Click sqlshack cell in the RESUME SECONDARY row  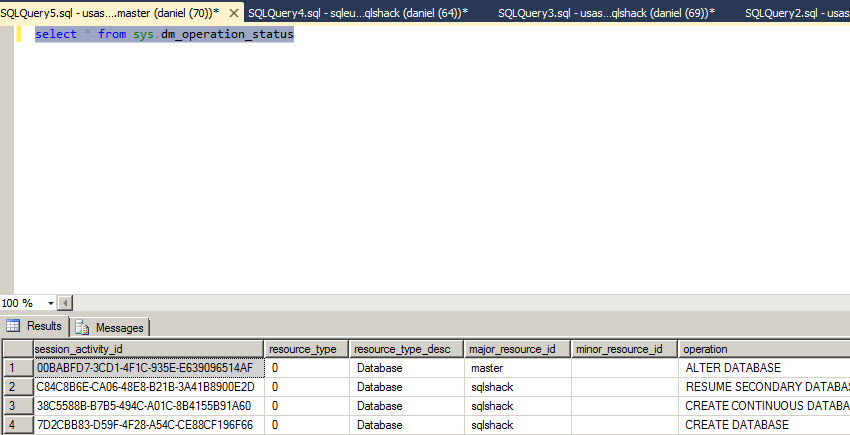point(518,387)
